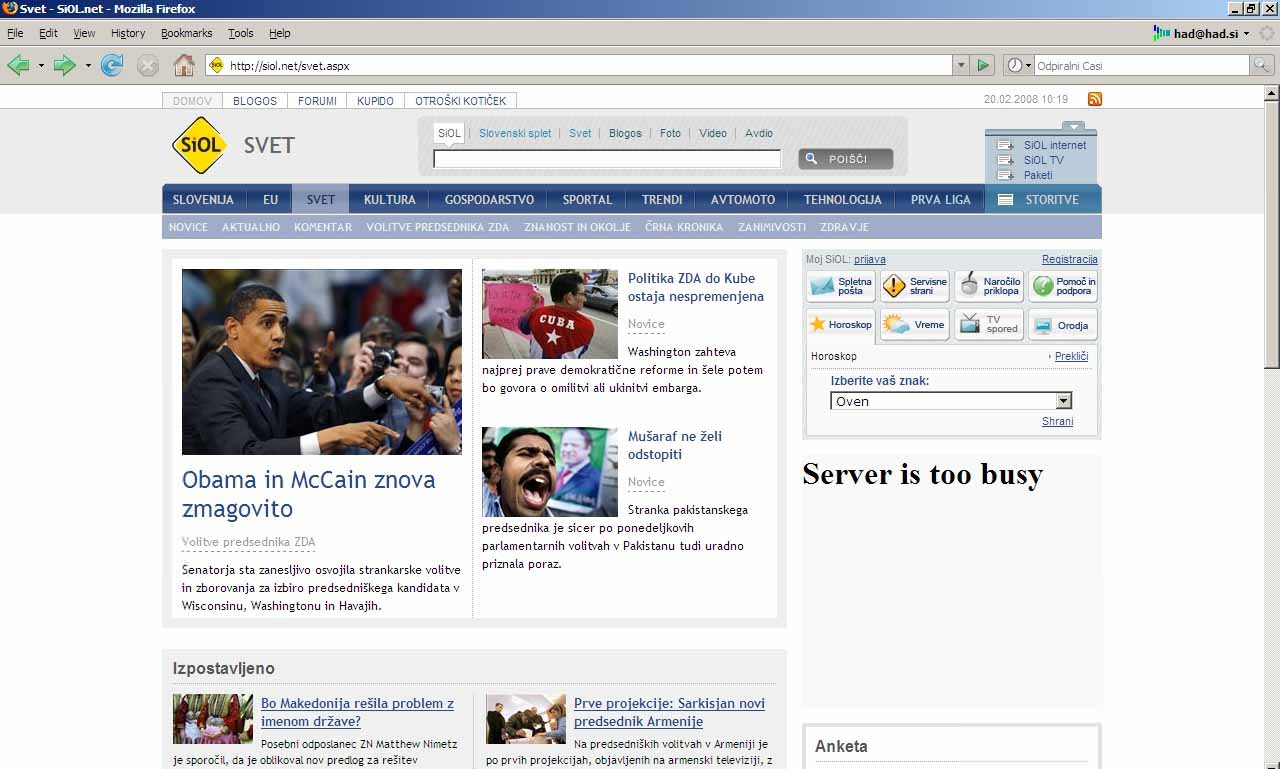Click the Cuba protest article thumbnail

pos(550,314)
